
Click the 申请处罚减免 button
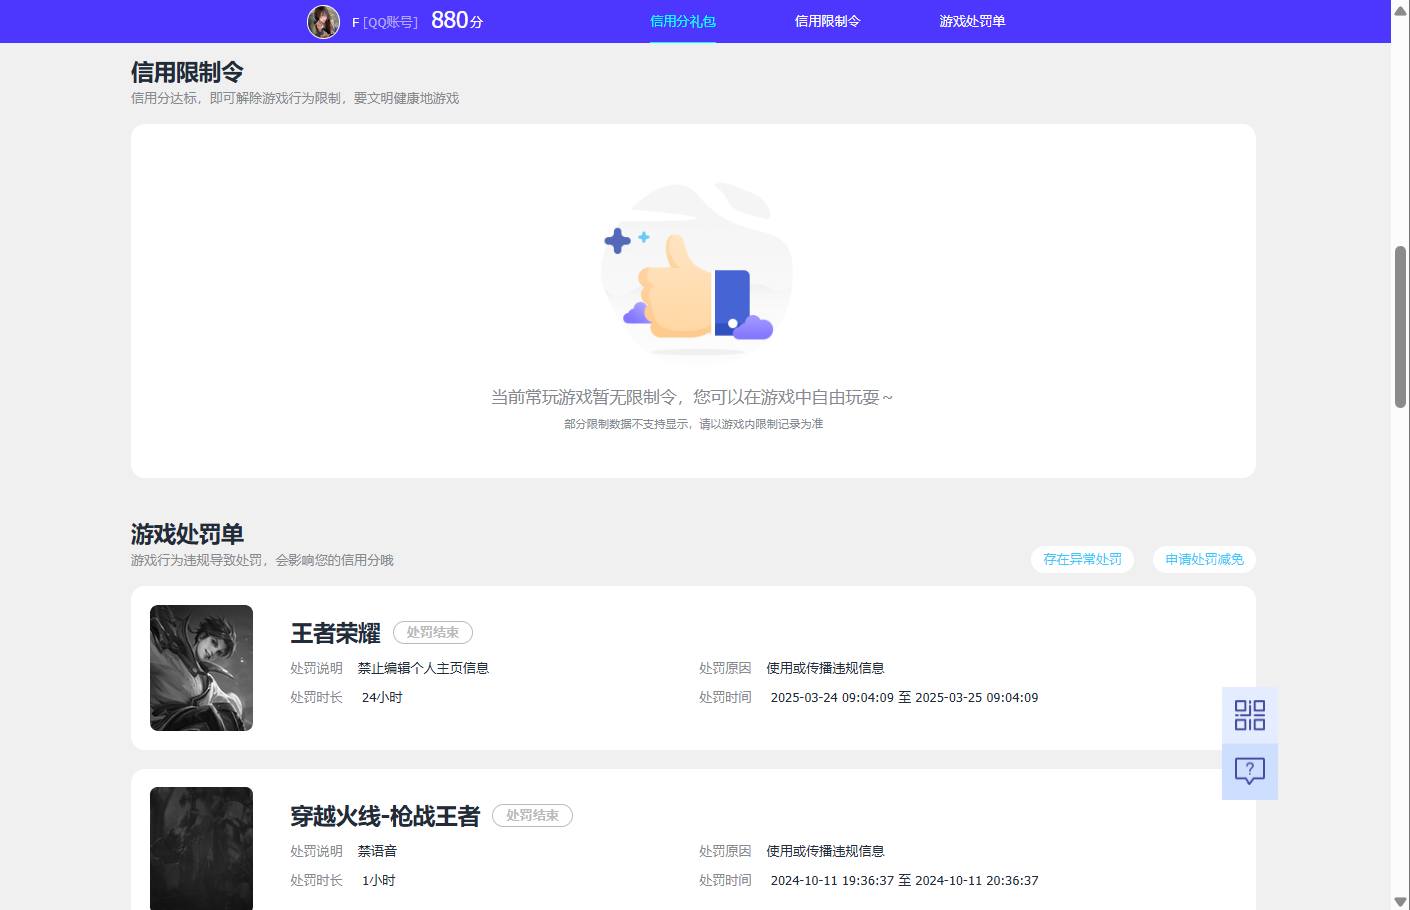(1204, 559)
